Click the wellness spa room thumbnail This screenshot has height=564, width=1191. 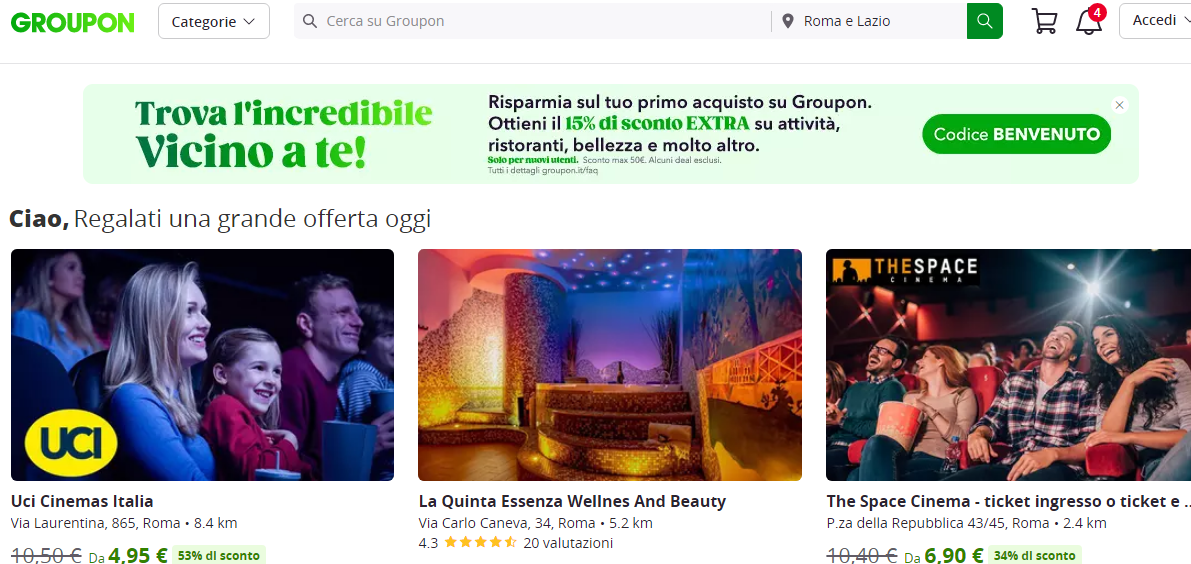[x=610, y=364]
